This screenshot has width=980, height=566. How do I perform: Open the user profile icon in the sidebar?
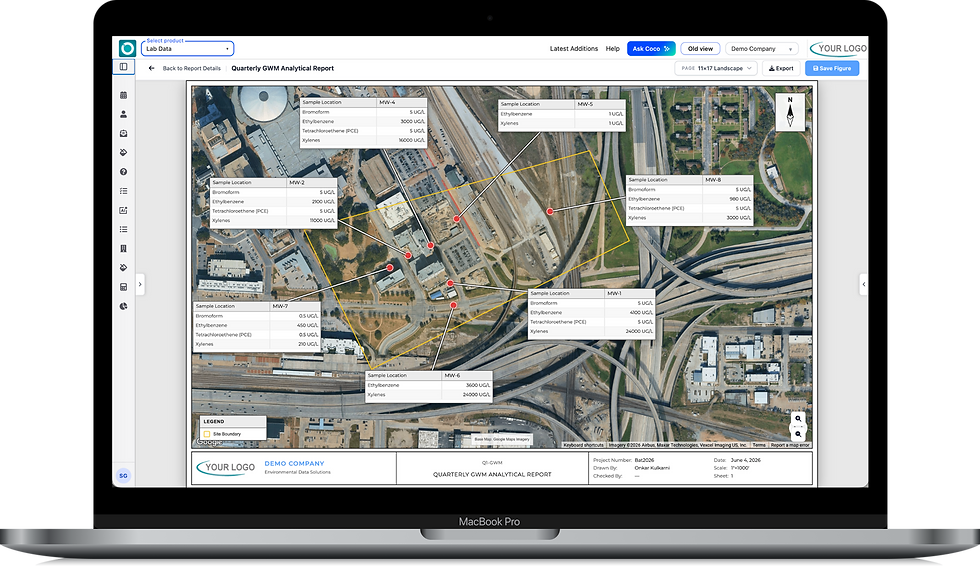click(x=124, y=114)
